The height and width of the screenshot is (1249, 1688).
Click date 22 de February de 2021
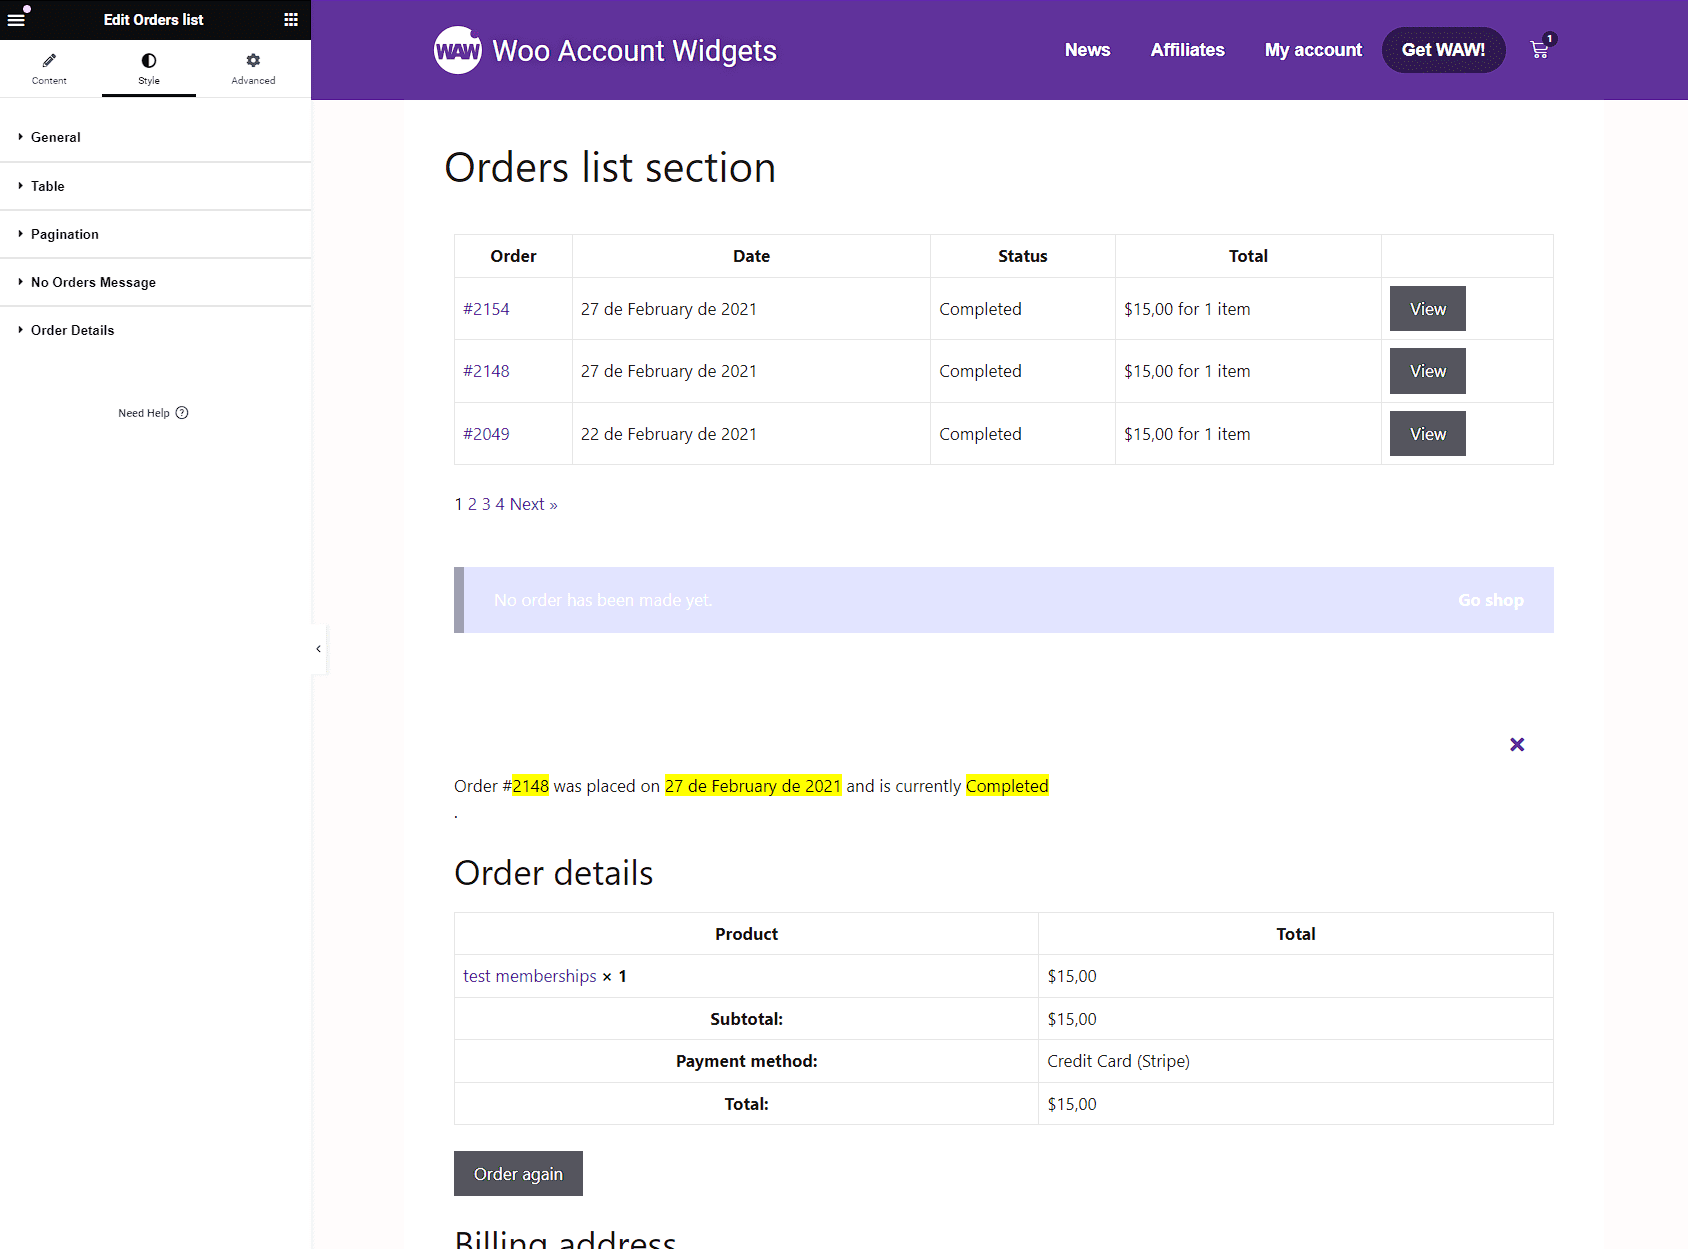668,434
